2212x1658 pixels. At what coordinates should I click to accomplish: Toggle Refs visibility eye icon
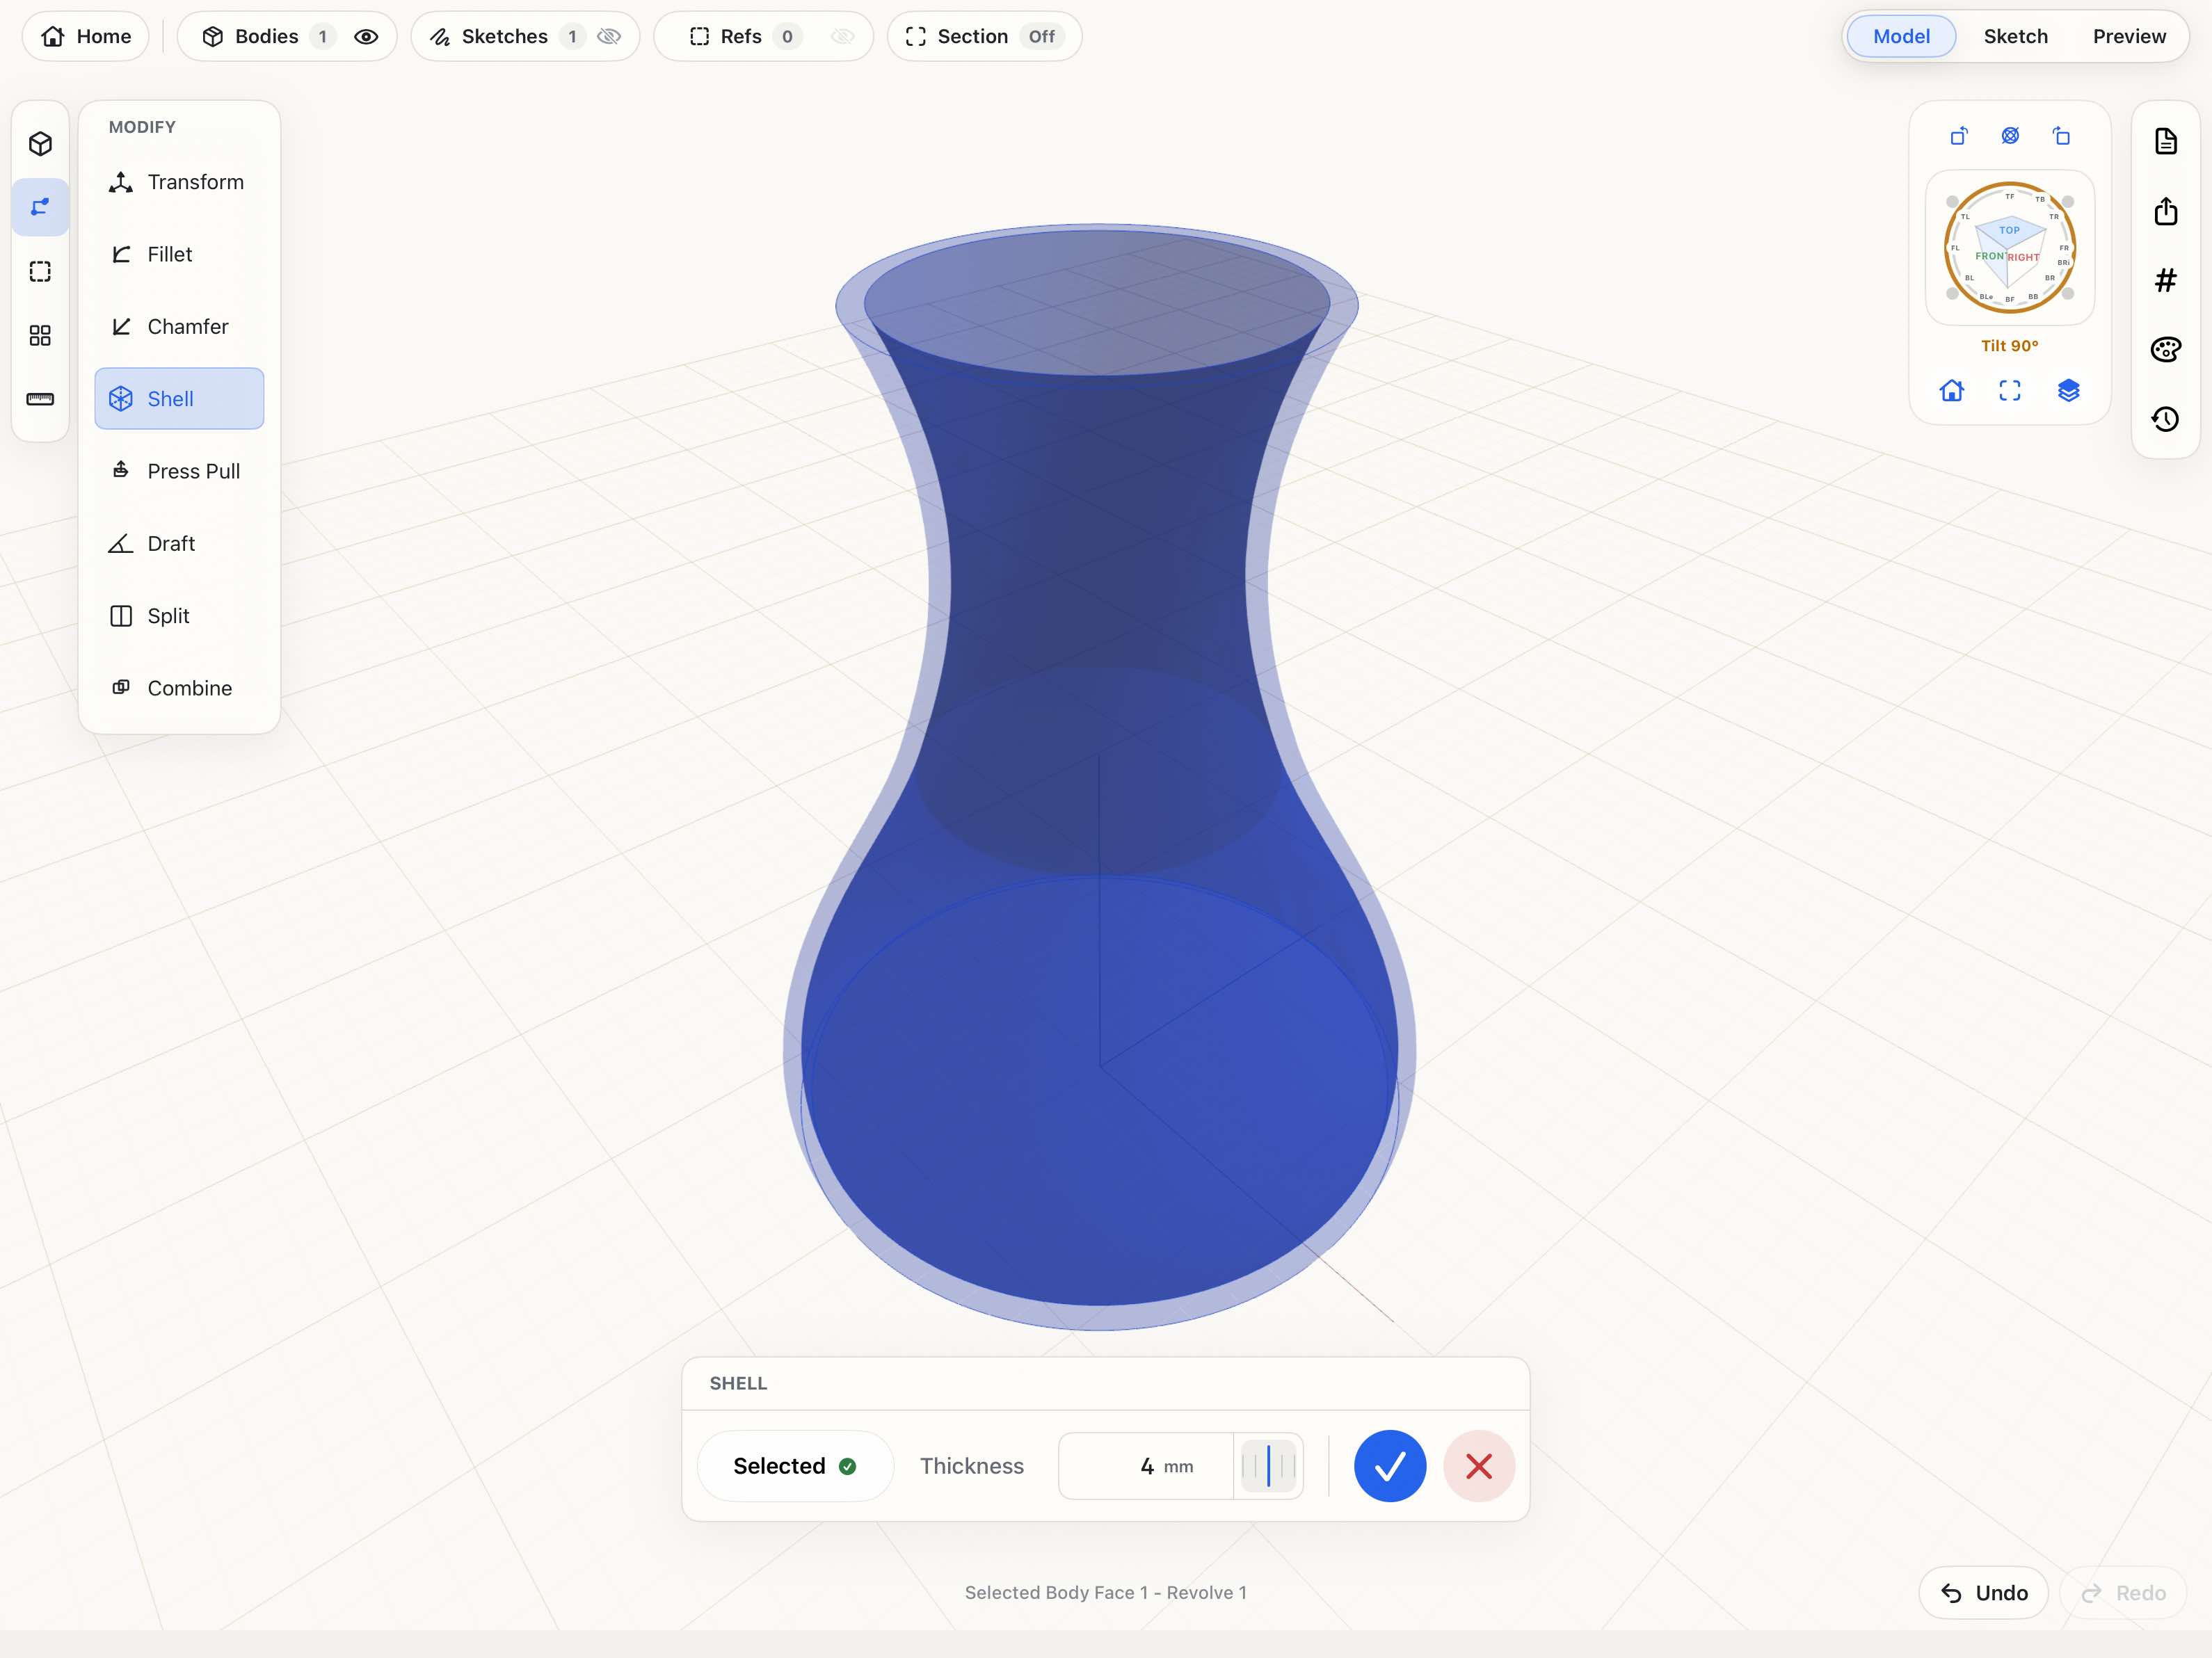coord(843,37)
